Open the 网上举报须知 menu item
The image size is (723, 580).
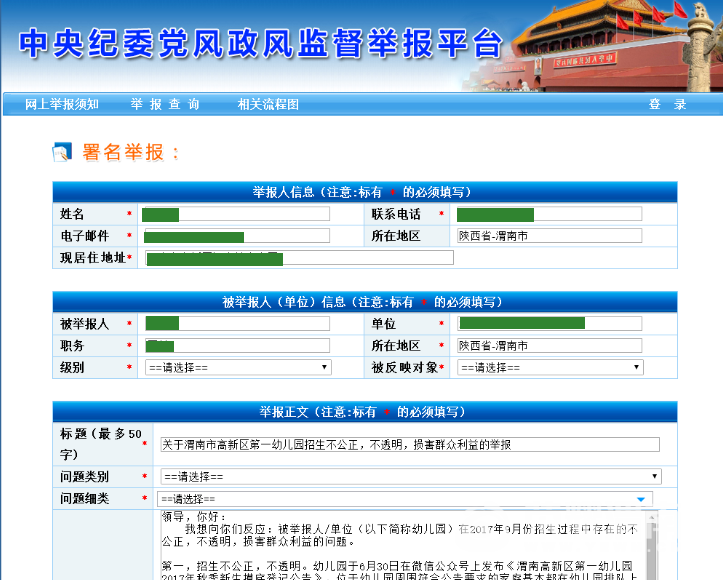[62, 104]
